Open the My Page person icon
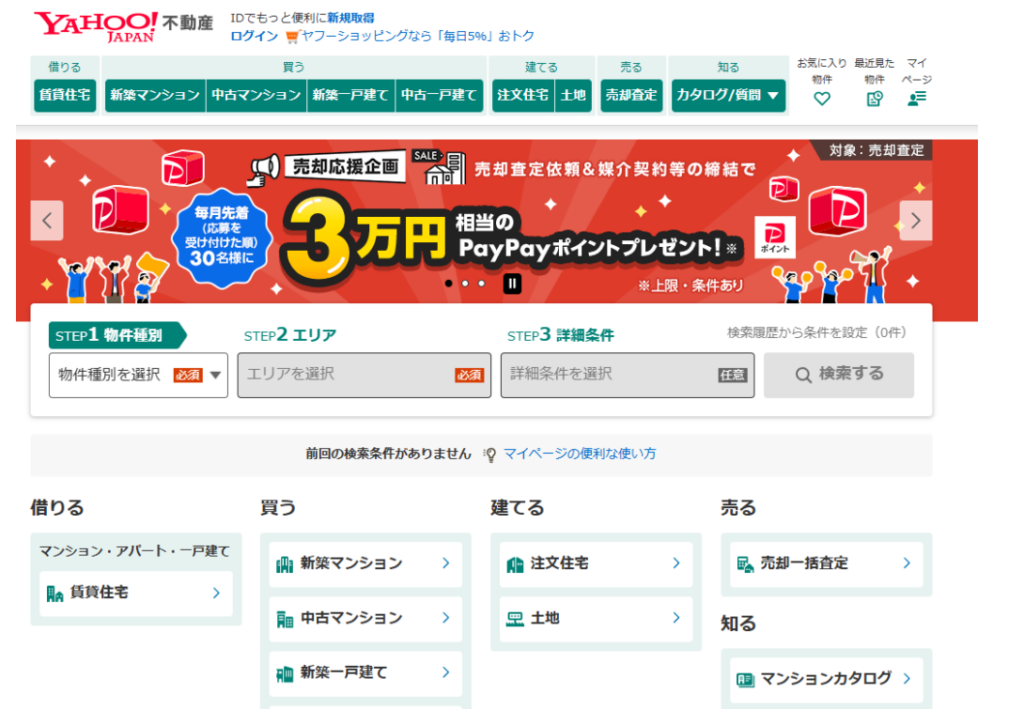 tap(917, 99)
